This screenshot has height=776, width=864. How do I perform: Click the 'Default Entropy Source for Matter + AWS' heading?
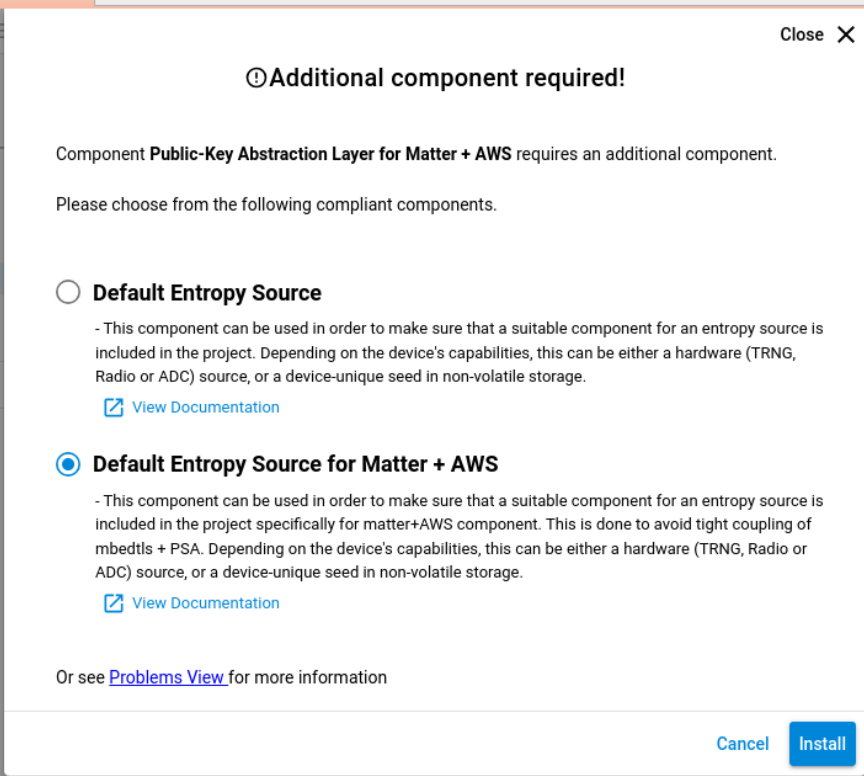pos(295,464)
